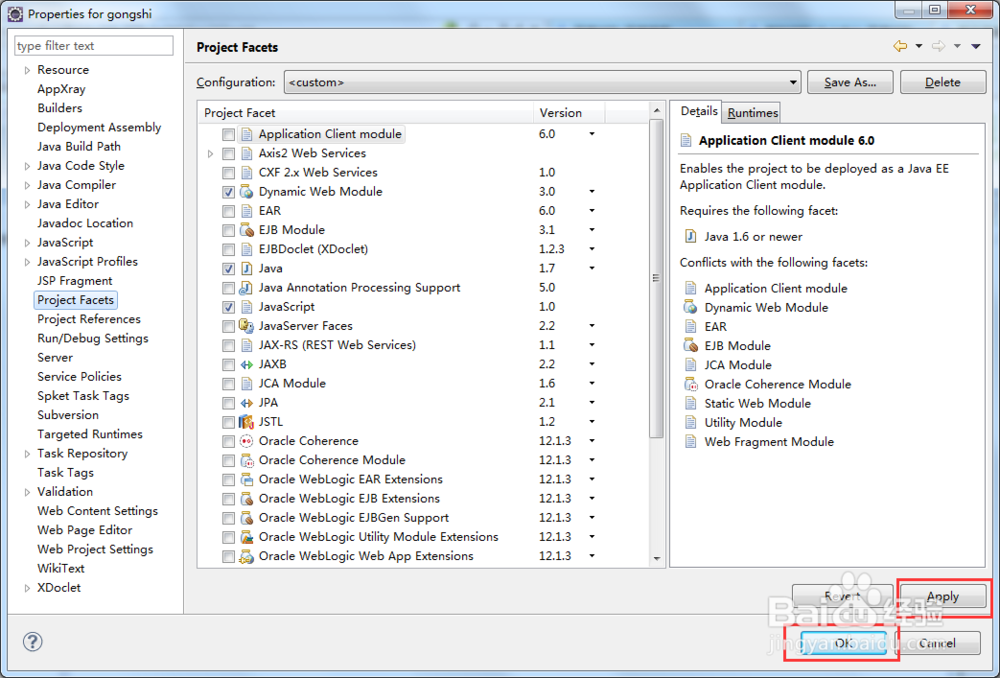
Task: Click the Project Facet column header
Action: click(x=366, y=113)
